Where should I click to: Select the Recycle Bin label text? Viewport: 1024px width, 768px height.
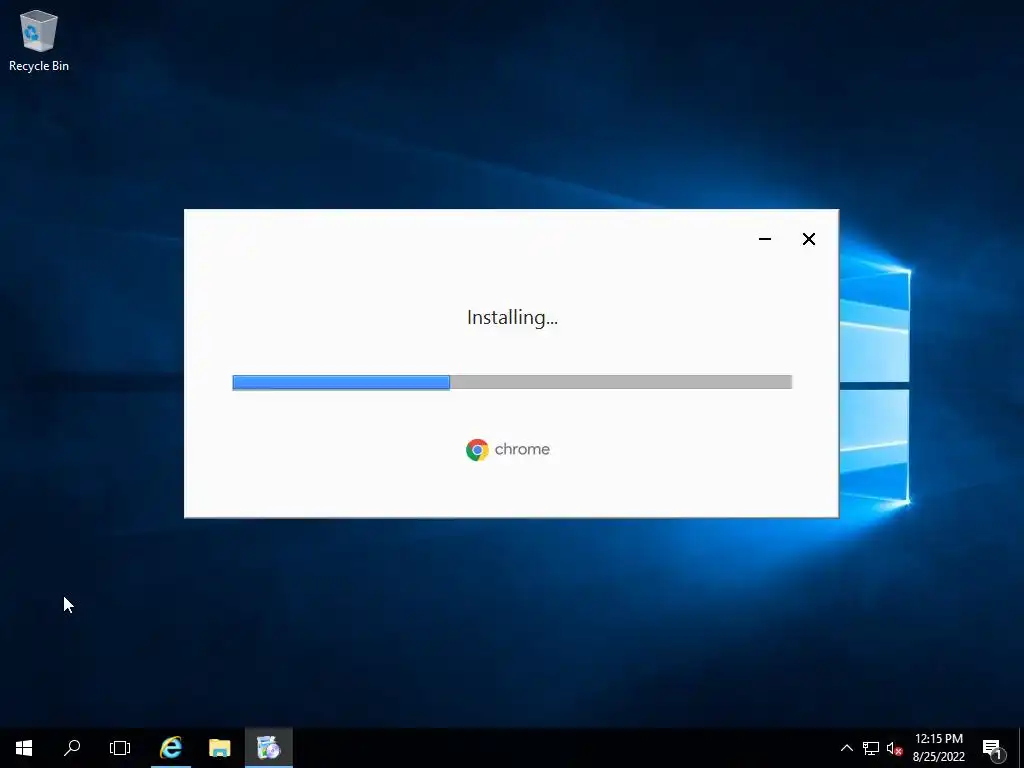(x=39, y=66)
